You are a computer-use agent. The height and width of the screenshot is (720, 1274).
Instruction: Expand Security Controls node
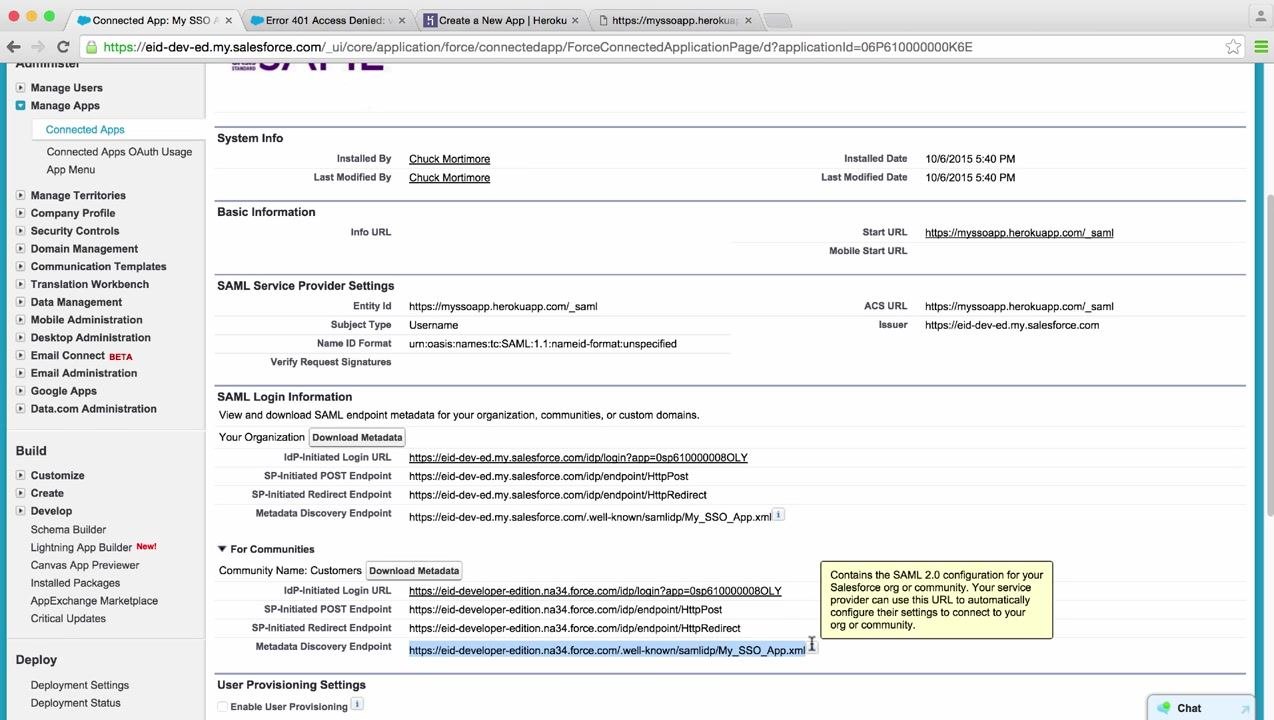click(20, 231)
